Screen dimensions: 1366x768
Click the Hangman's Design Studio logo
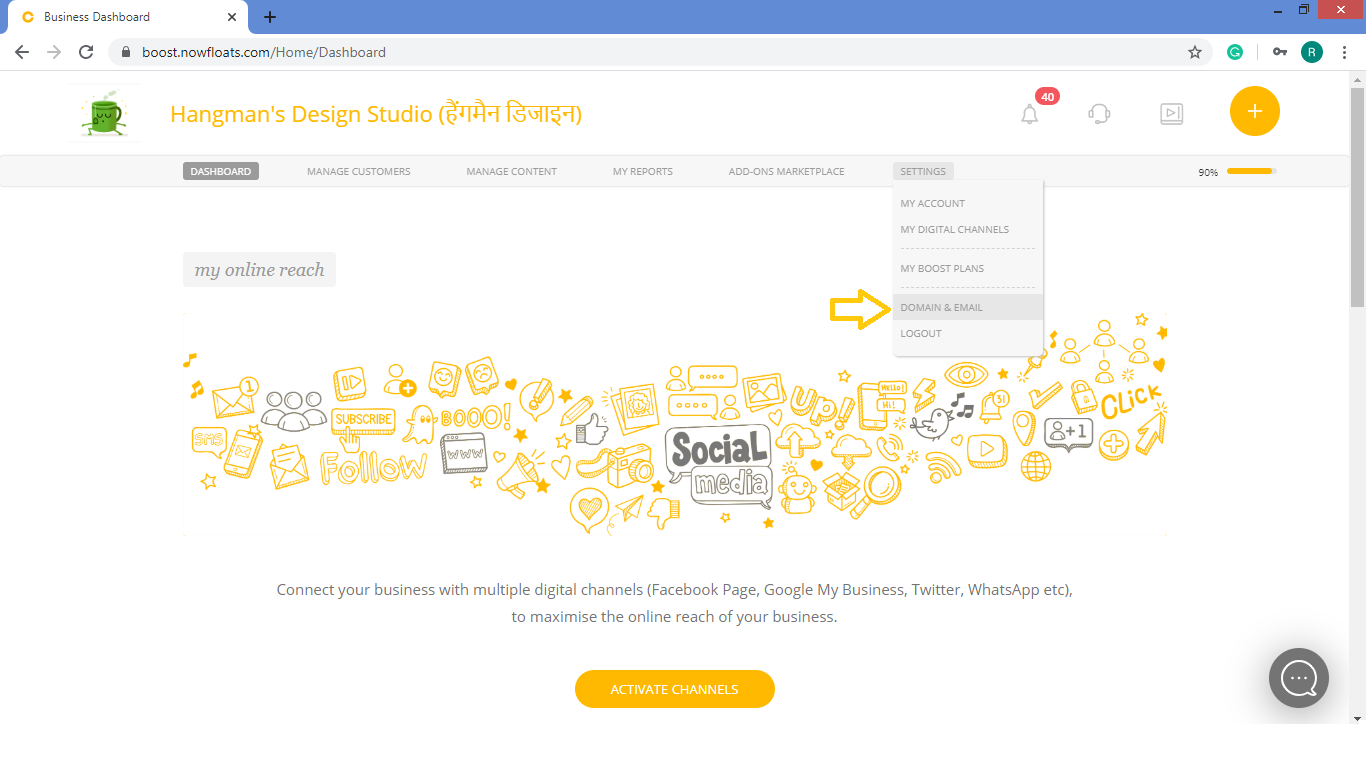click(x=103, y=111)
